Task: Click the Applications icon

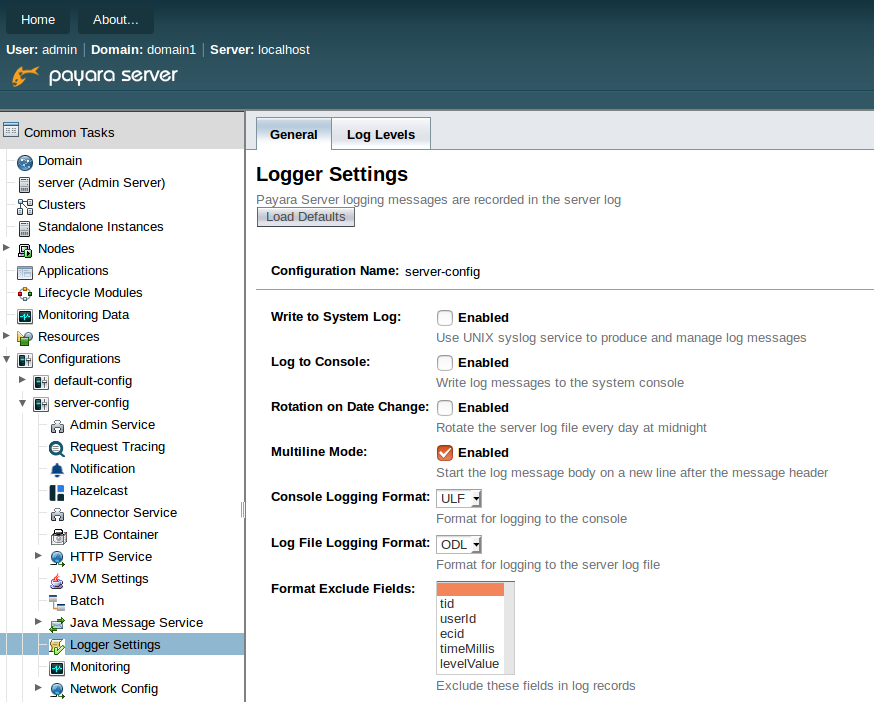Action: click(x=25, y=272)
